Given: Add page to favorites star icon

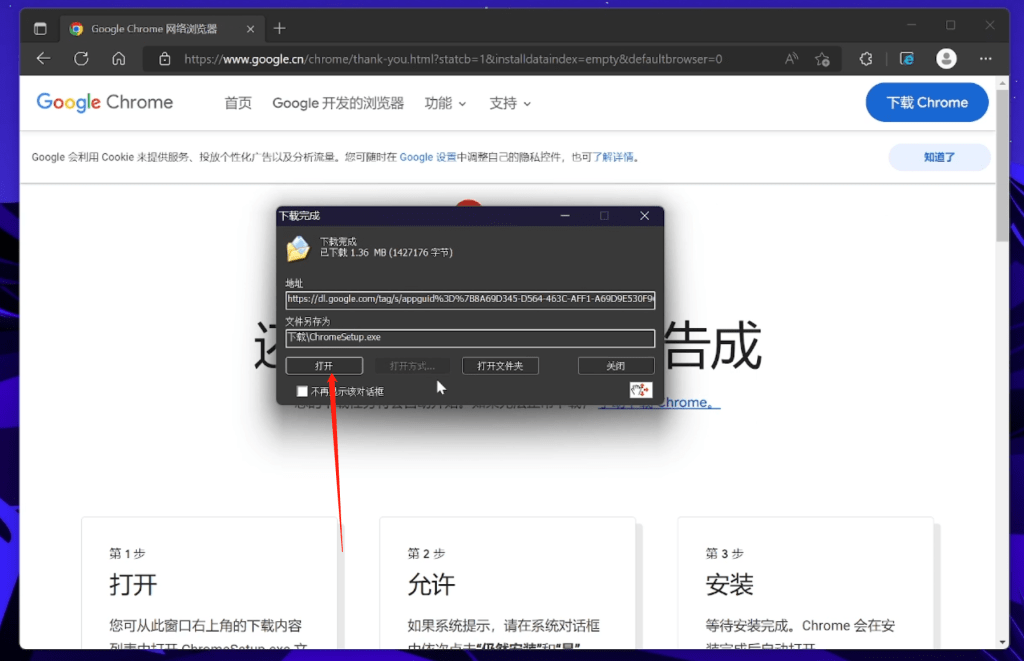Looking at the screenshot, I should point(822,59).
